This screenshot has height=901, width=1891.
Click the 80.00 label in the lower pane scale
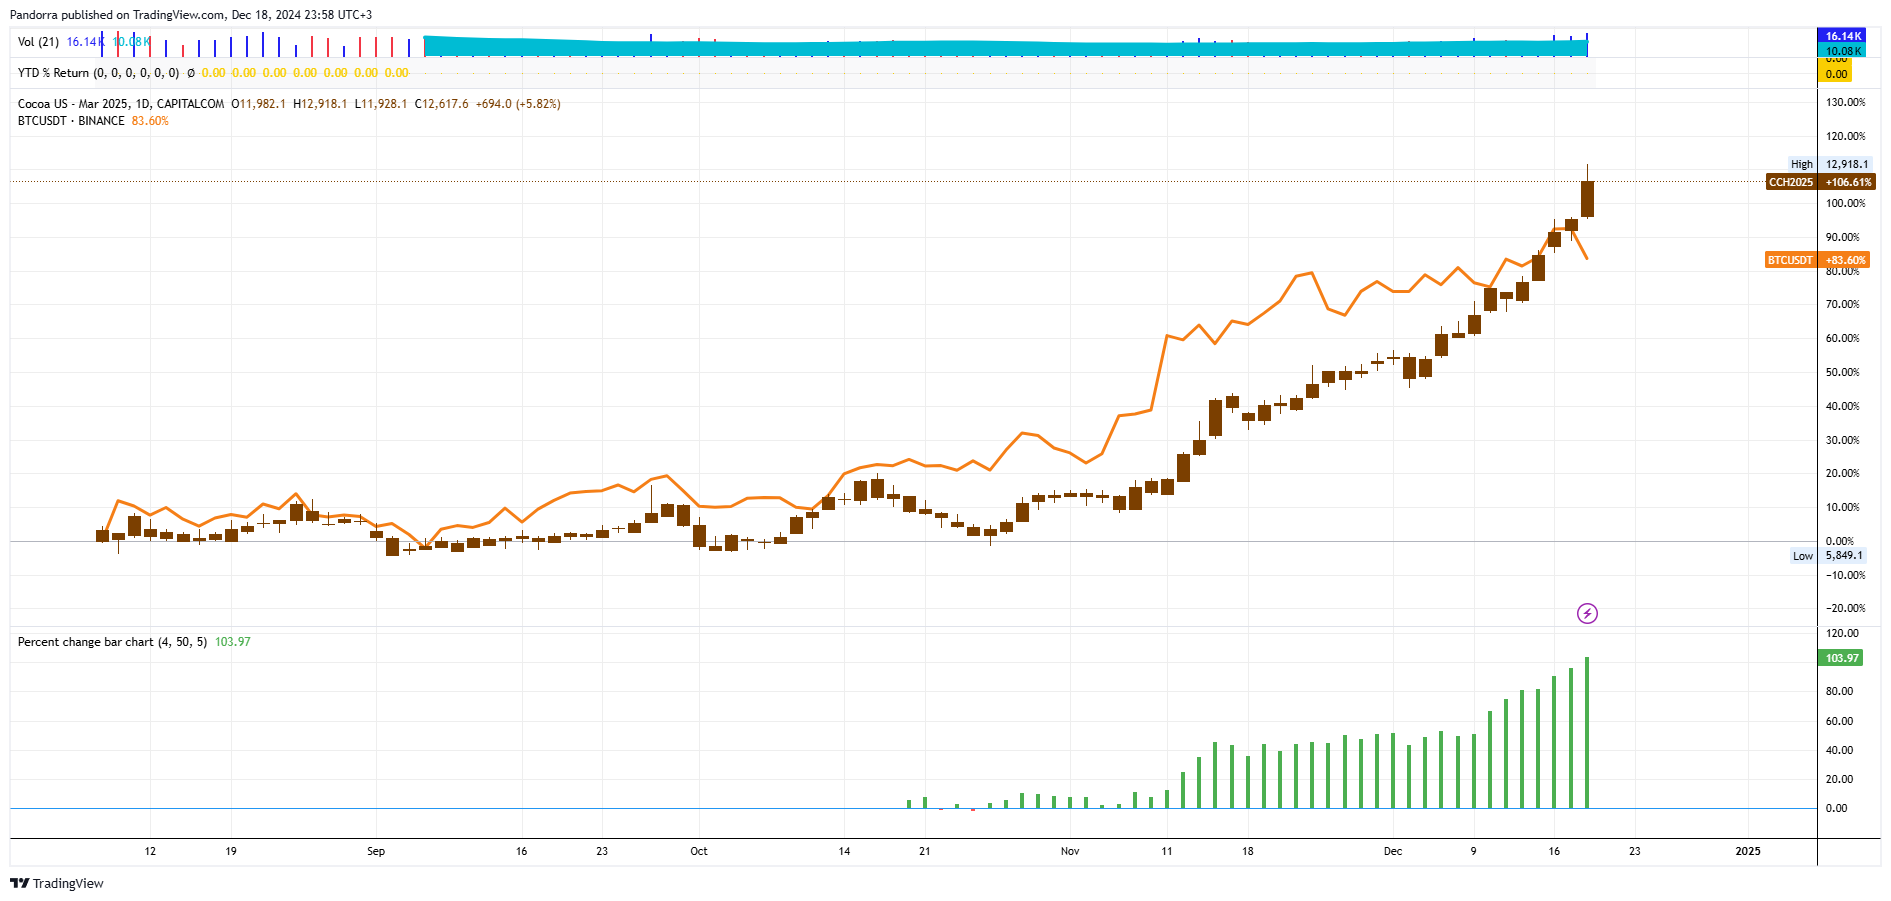[x=1840, y=692]
